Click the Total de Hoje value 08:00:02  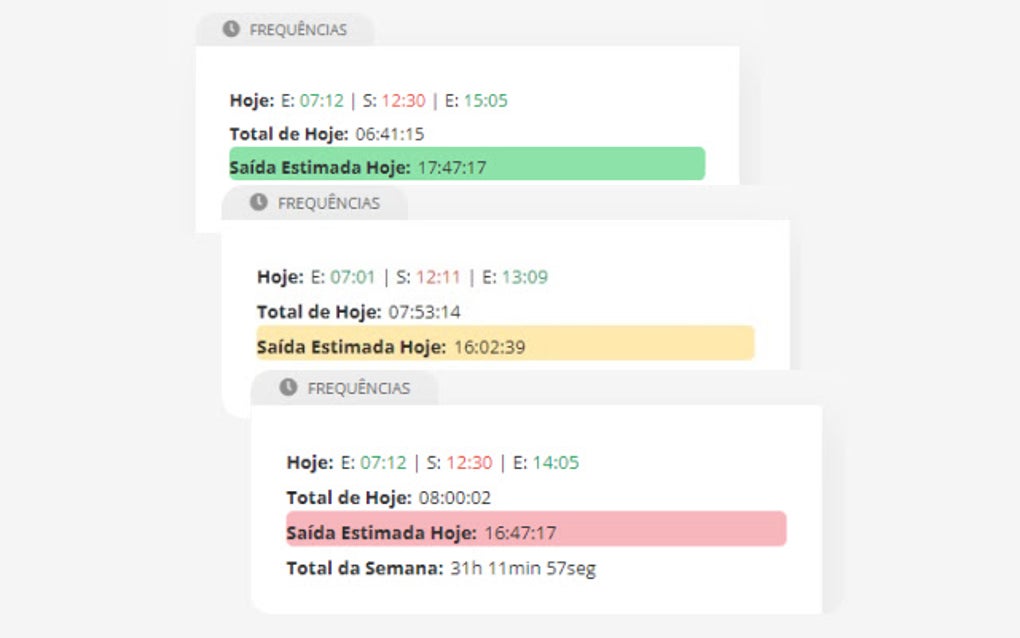(454, 497)
